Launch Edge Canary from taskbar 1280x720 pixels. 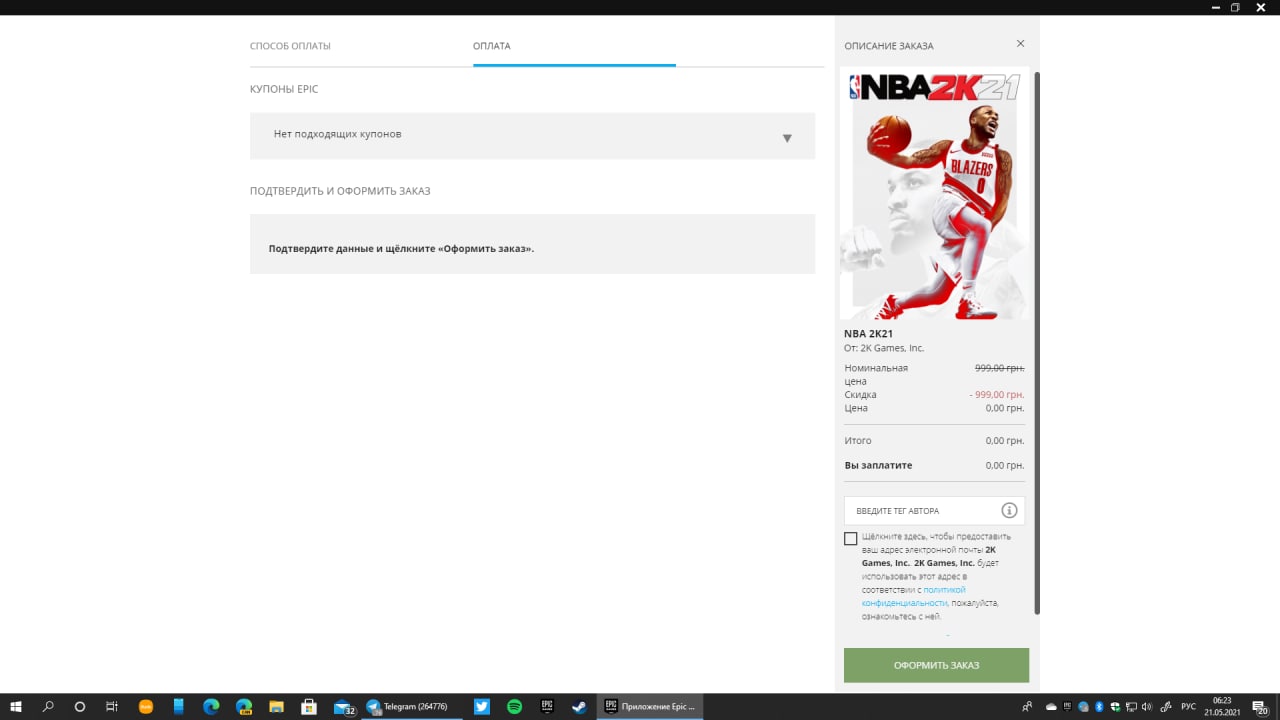[244, 707]
